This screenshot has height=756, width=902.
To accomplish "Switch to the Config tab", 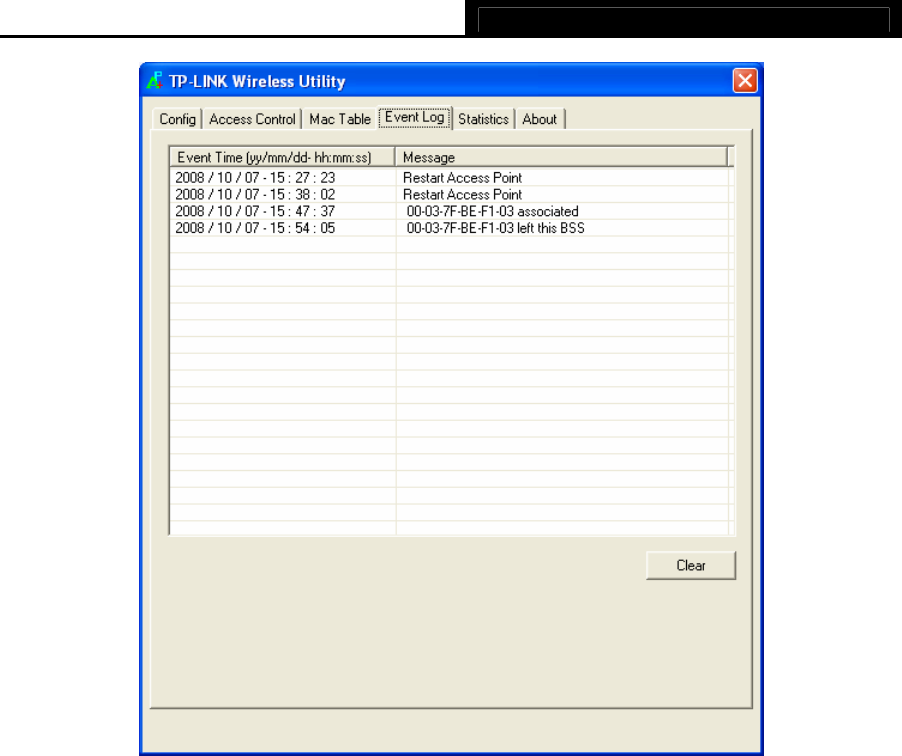I will point(177,119).
